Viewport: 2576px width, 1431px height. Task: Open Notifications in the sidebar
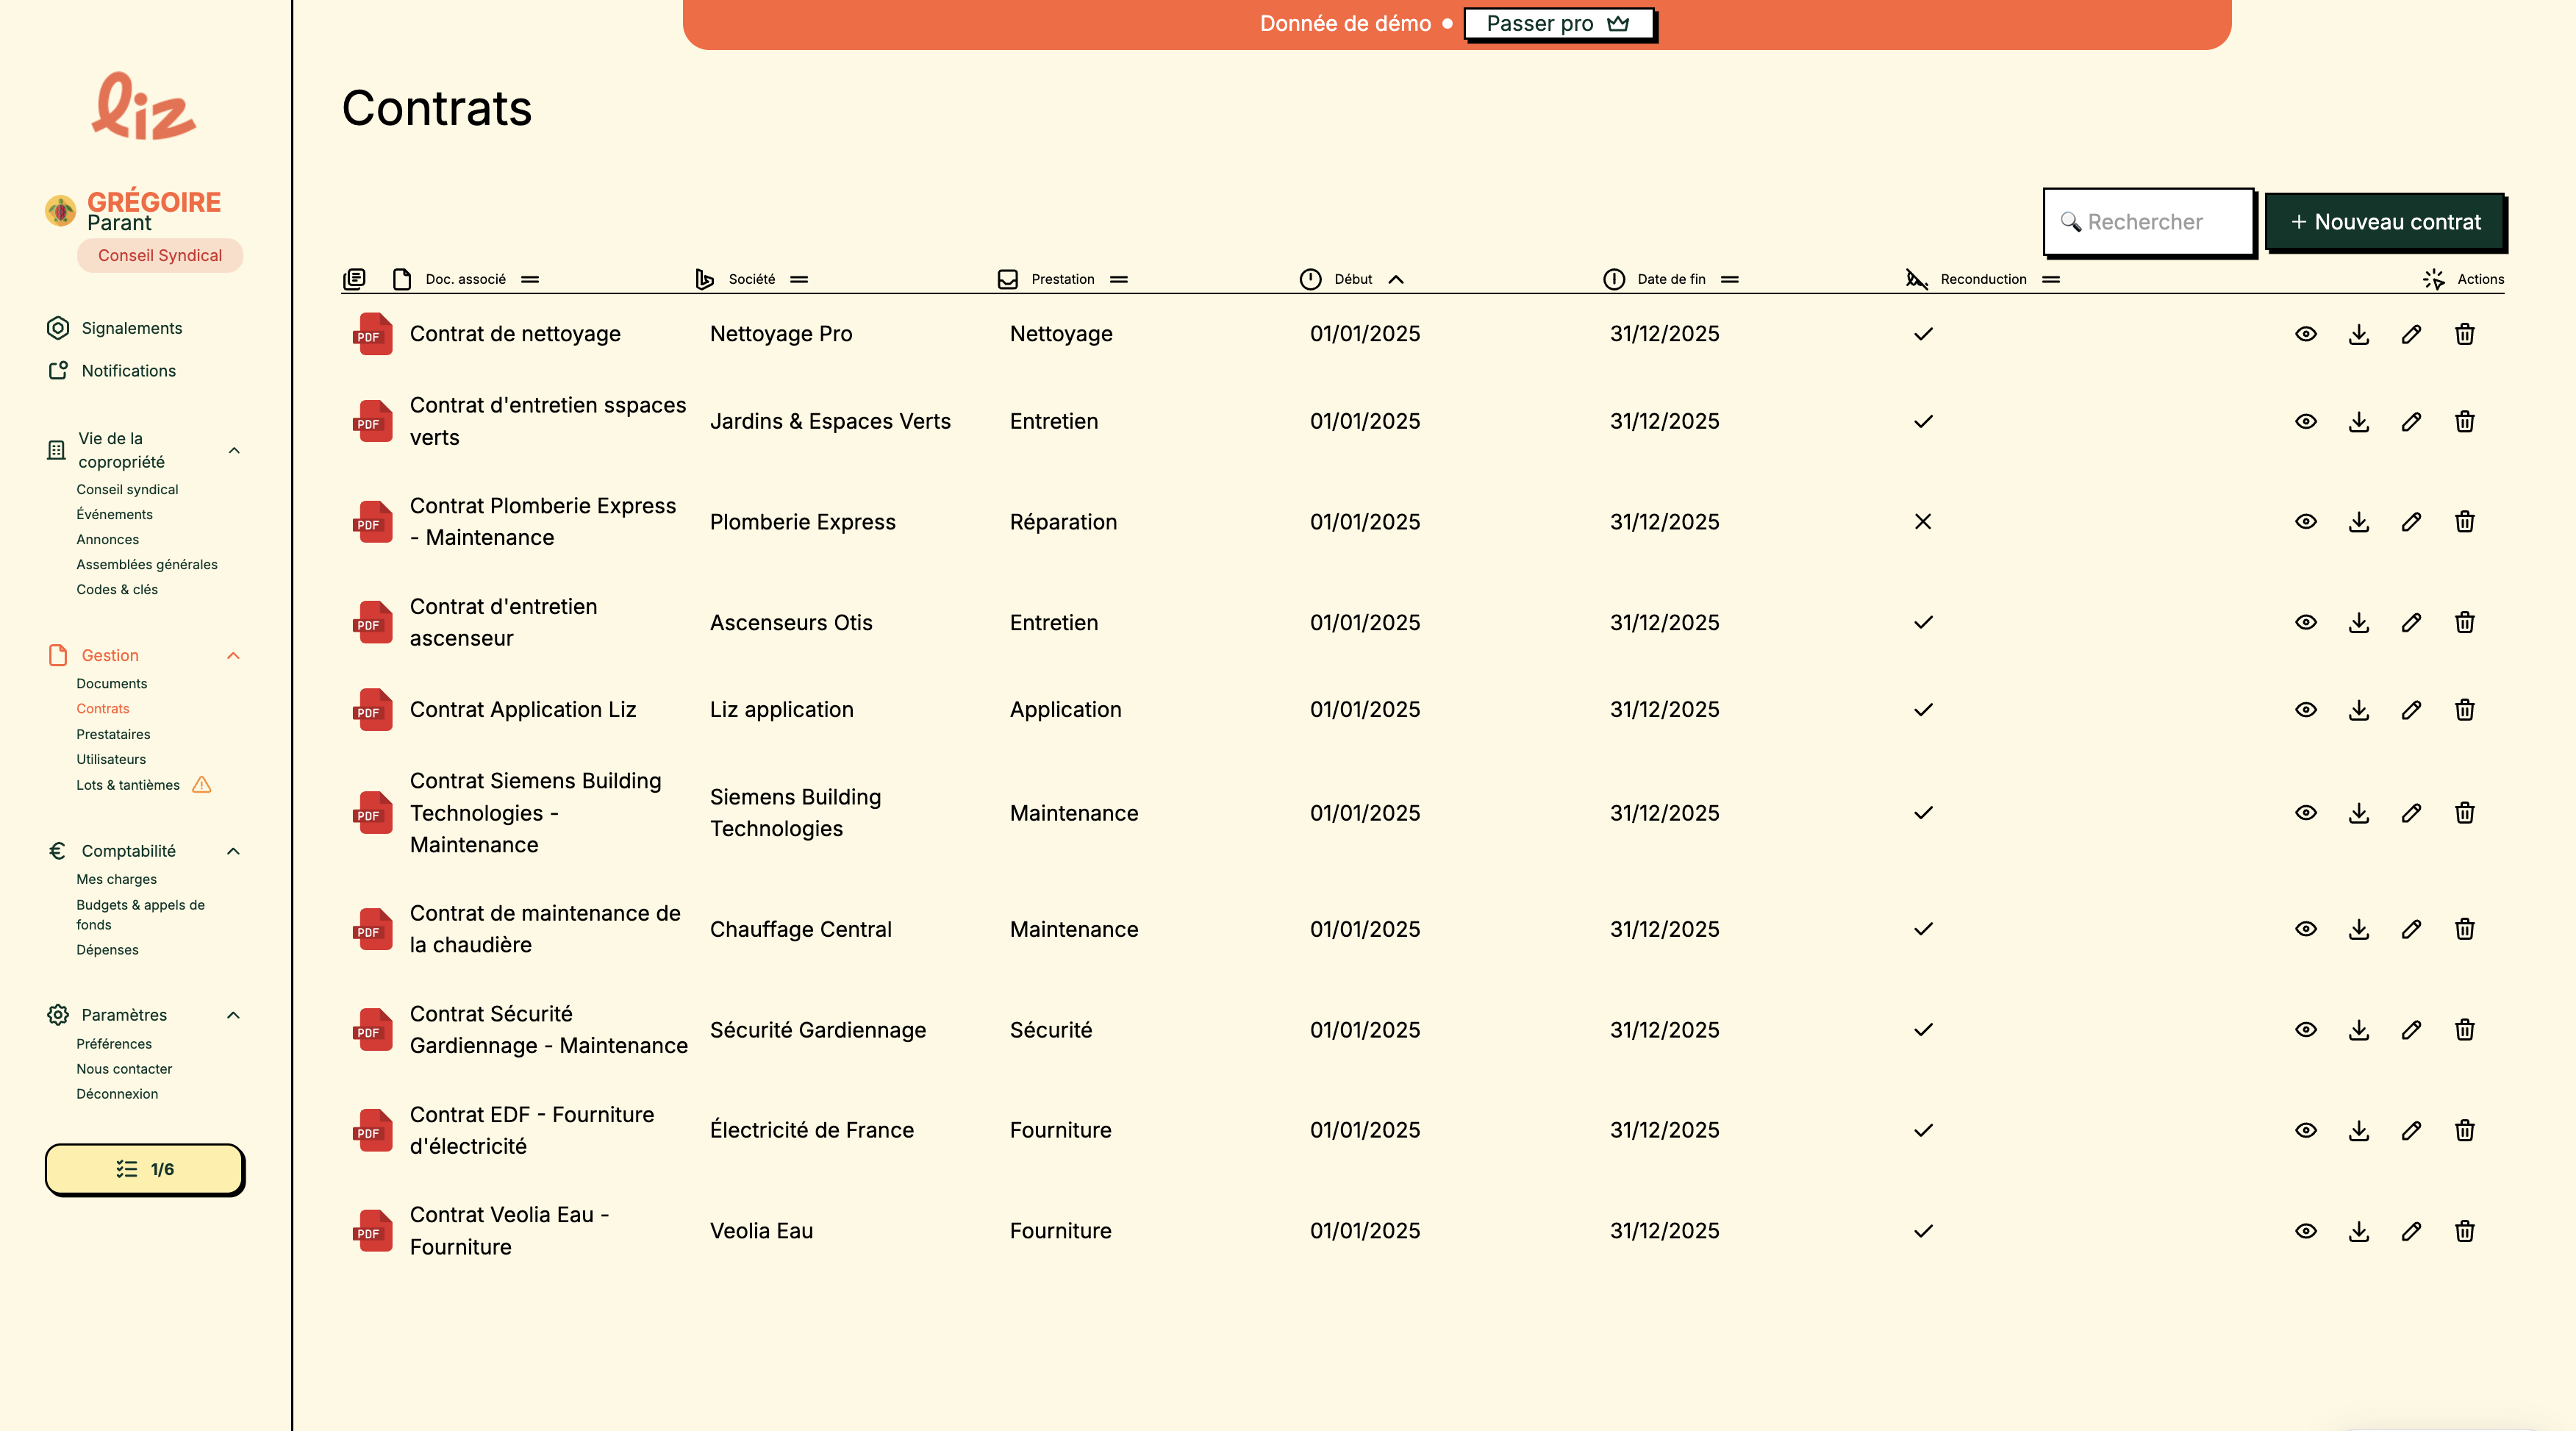click(128, 371)
